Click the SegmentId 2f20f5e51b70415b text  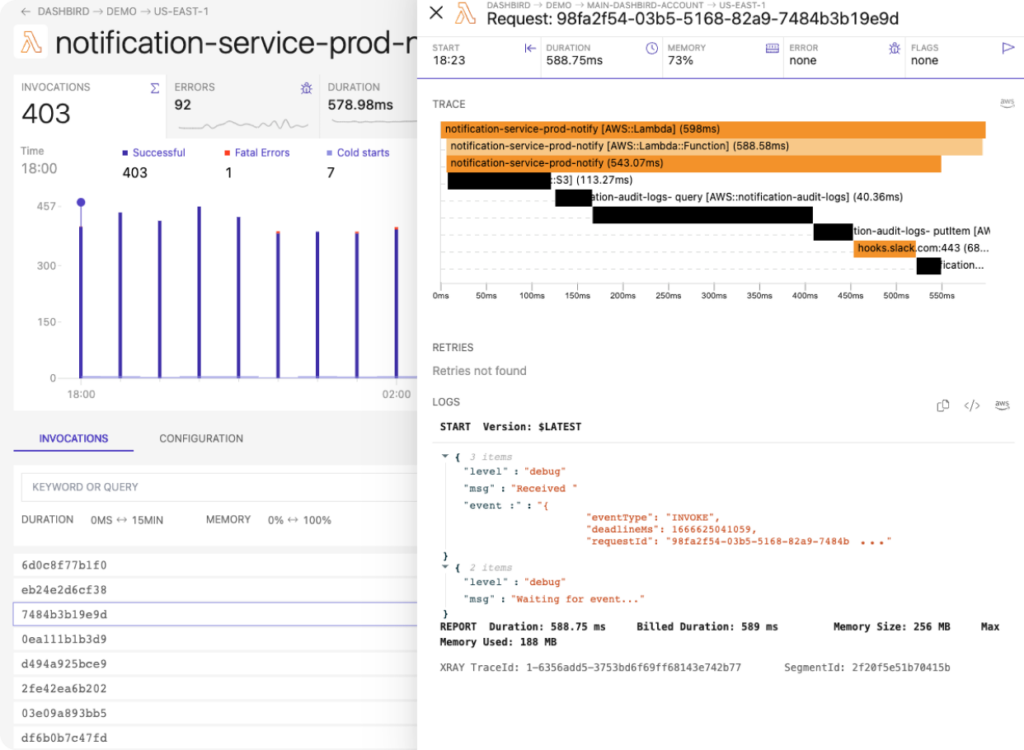pos(867,668)
